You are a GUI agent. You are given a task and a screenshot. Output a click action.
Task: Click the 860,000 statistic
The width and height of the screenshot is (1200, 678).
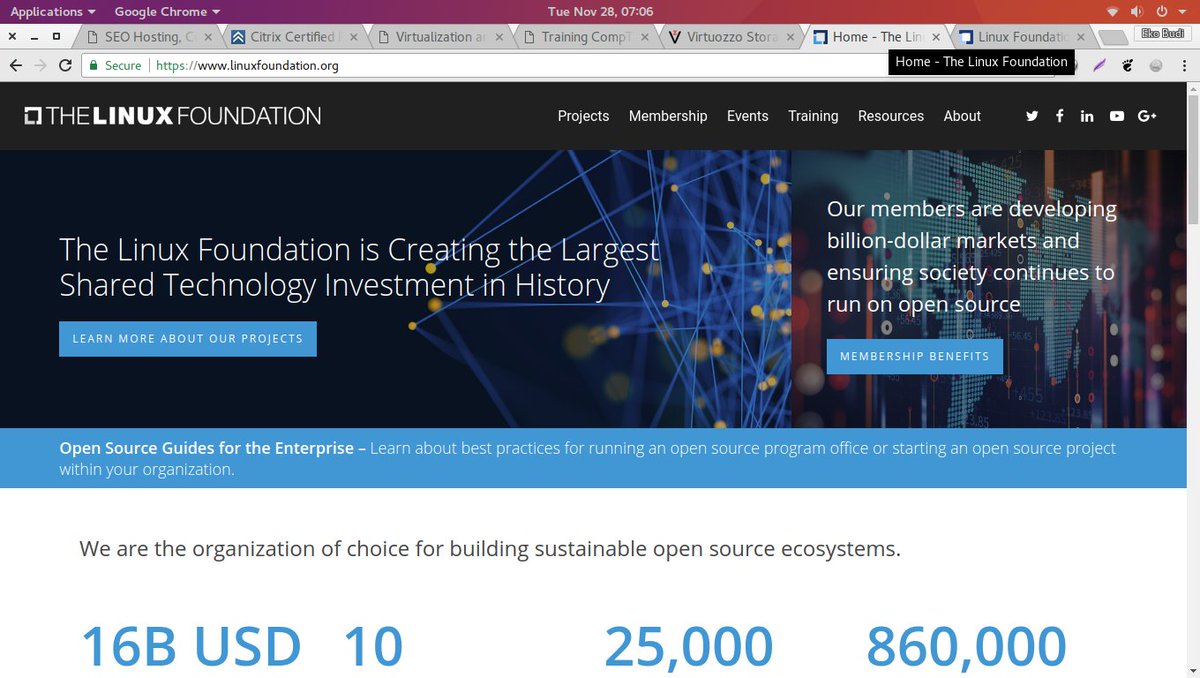(x=966, y=646)
